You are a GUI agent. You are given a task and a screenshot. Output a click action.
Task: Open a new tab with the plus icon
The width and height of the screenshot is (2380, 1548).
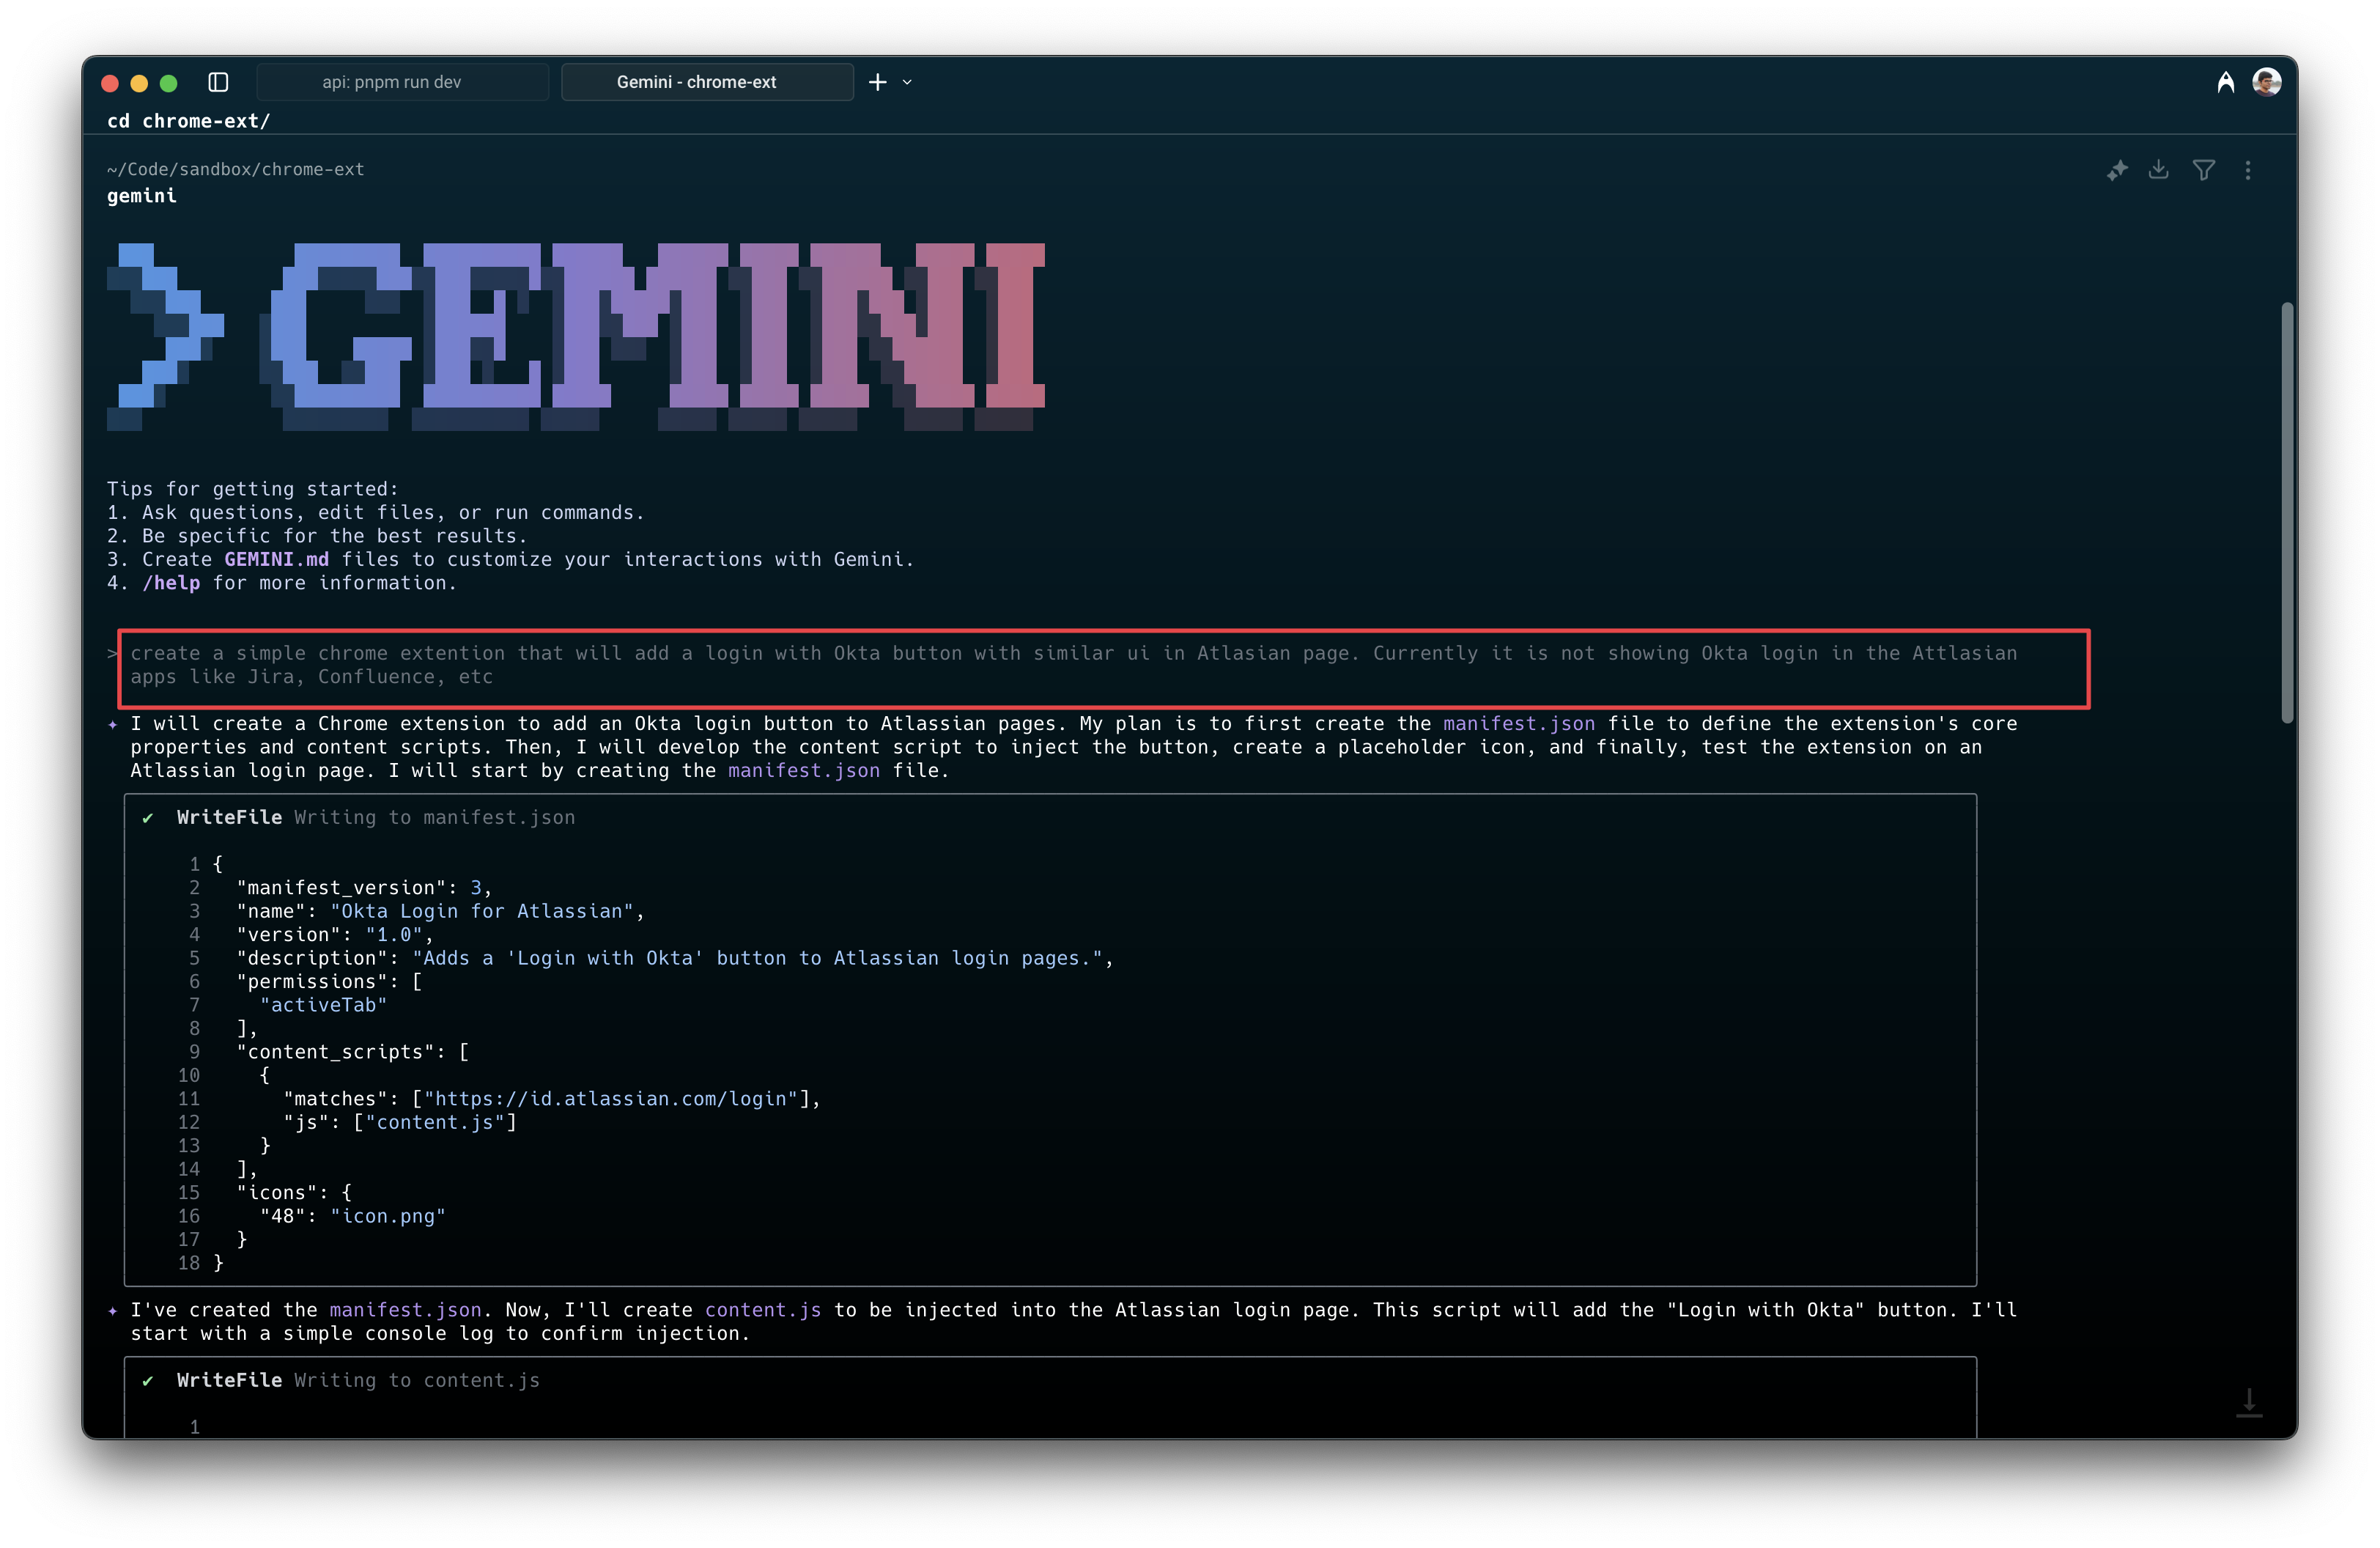point(877,82)
